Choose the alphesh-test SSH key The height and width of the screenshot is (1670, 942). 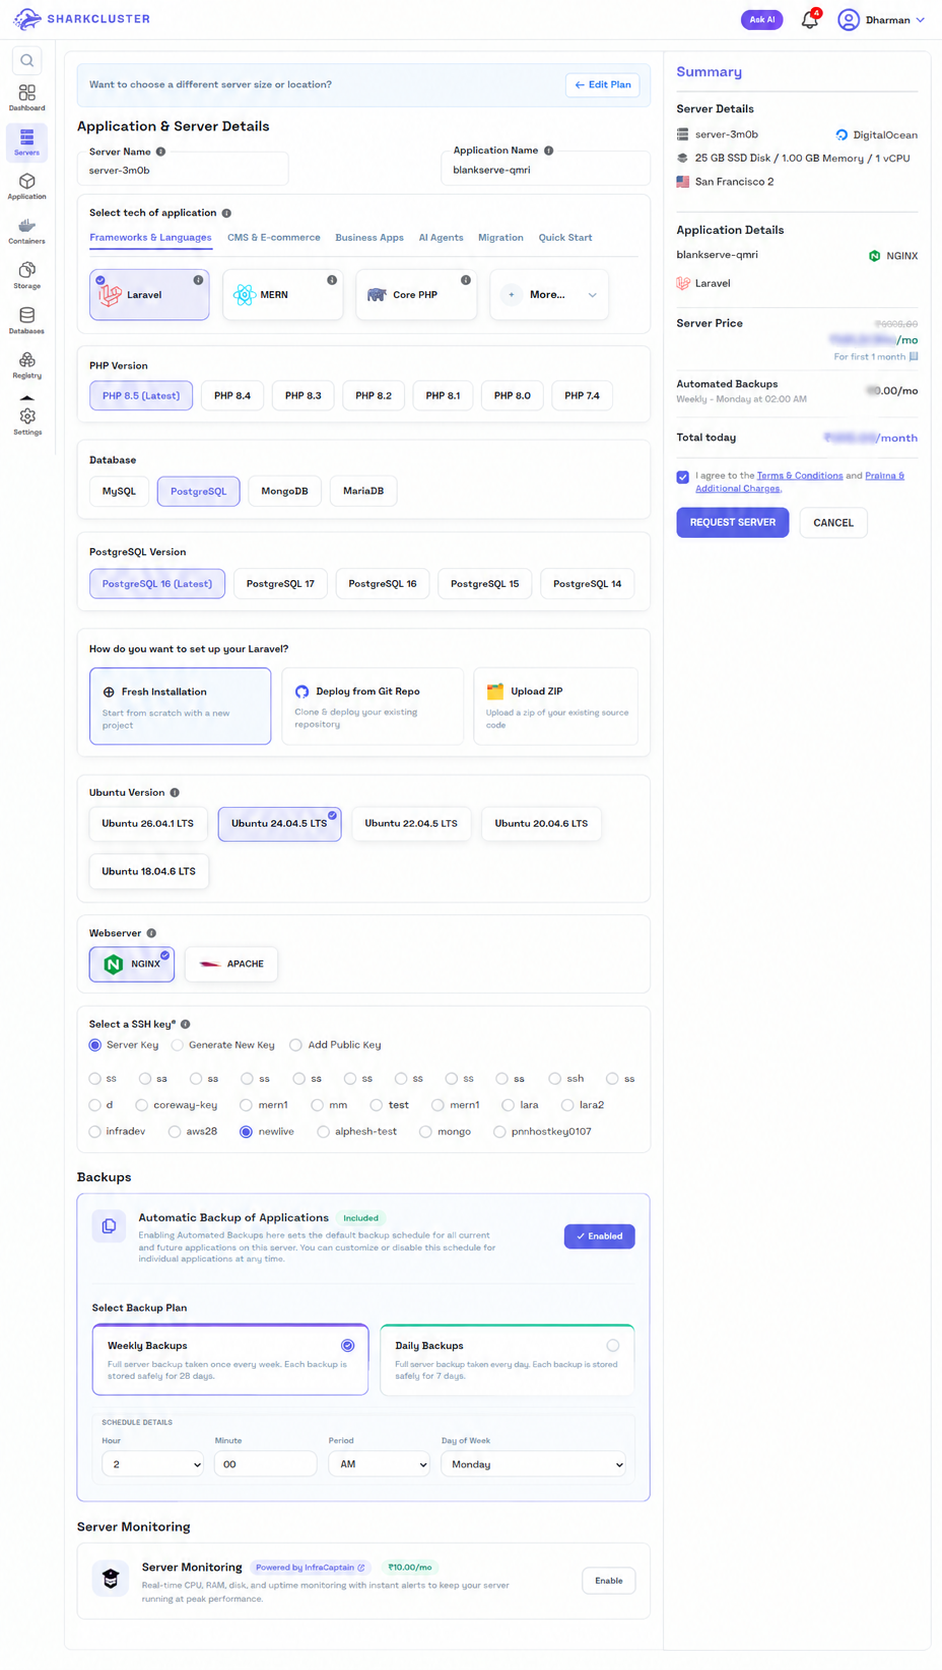click(323, 1132)
